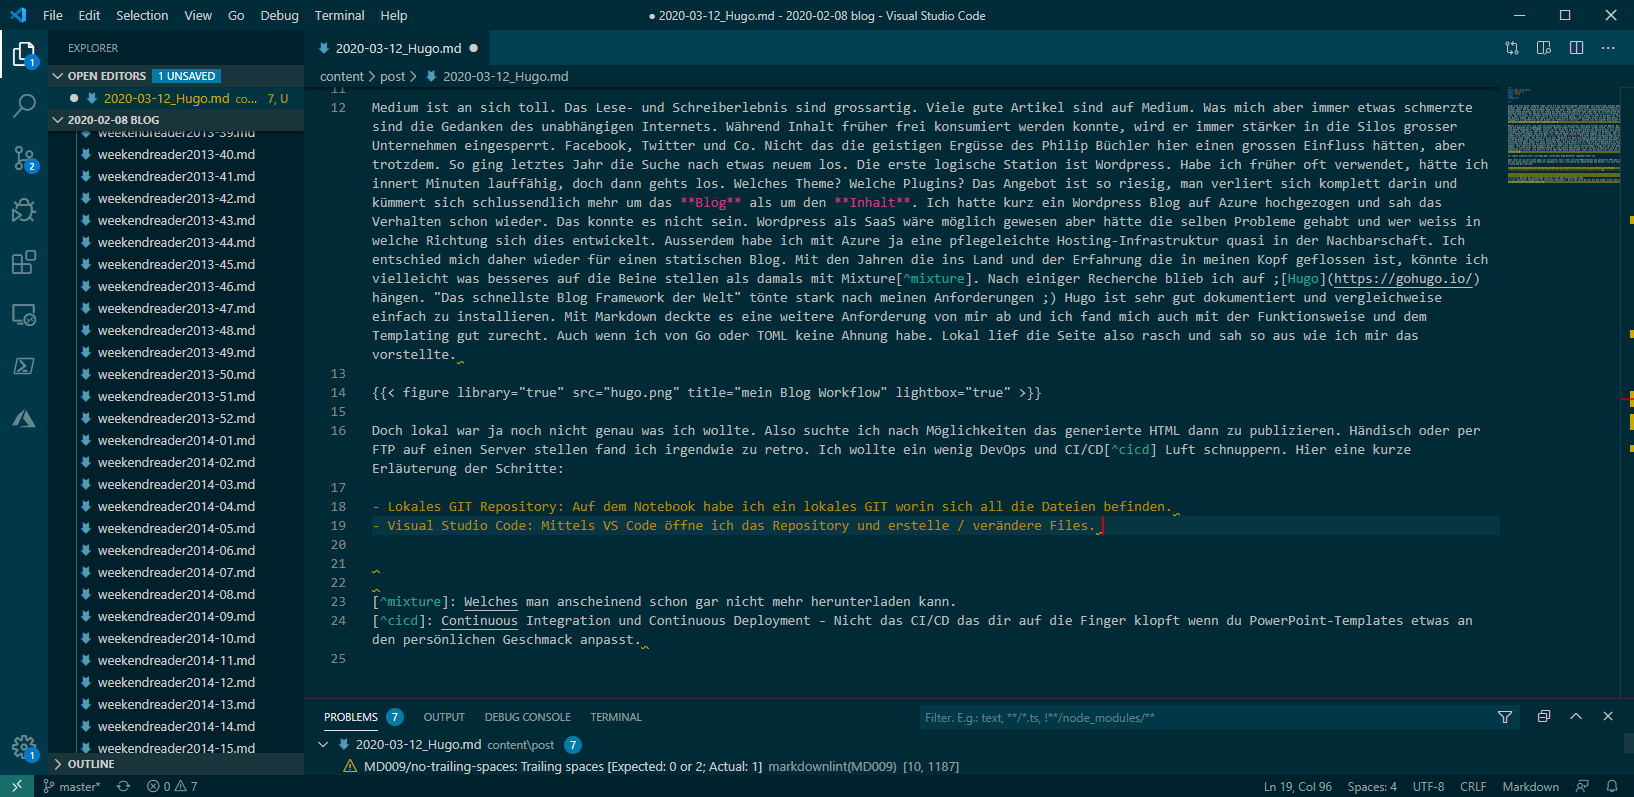Open the View menu

tap(198, 15)
